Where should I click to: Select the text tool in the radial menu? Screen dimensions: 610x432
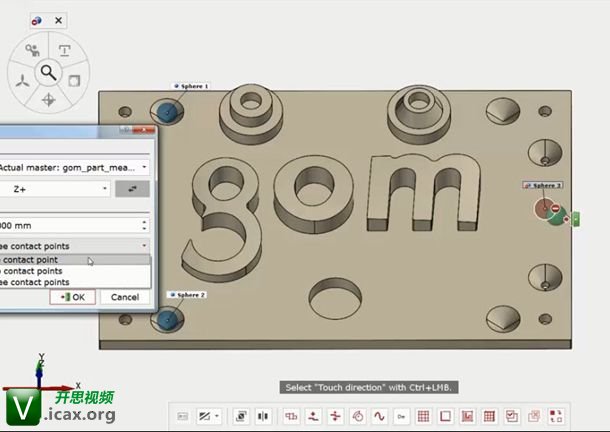64,50
